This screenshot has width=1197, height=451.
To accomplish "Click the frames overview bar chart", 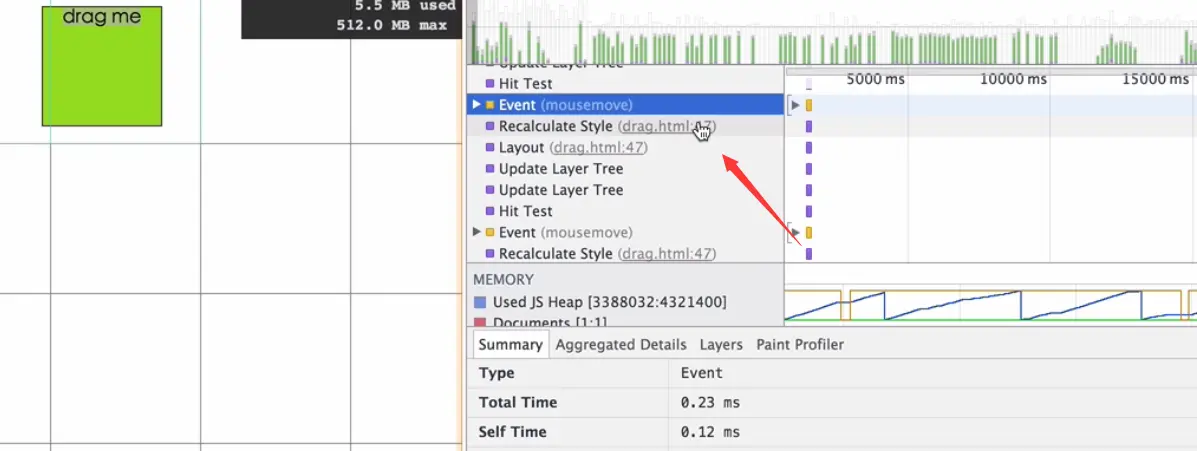I will point(832,32).
